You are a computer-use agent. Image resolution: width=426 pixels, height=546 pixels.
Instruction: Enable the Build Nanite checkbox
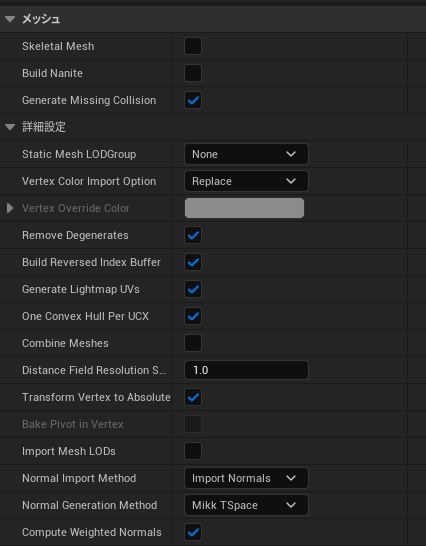pos(193,73)
